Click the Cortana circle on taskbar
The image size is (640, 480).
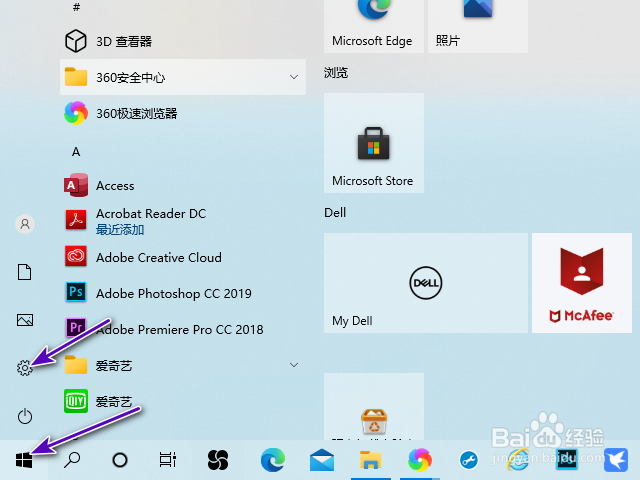point(120,460)
